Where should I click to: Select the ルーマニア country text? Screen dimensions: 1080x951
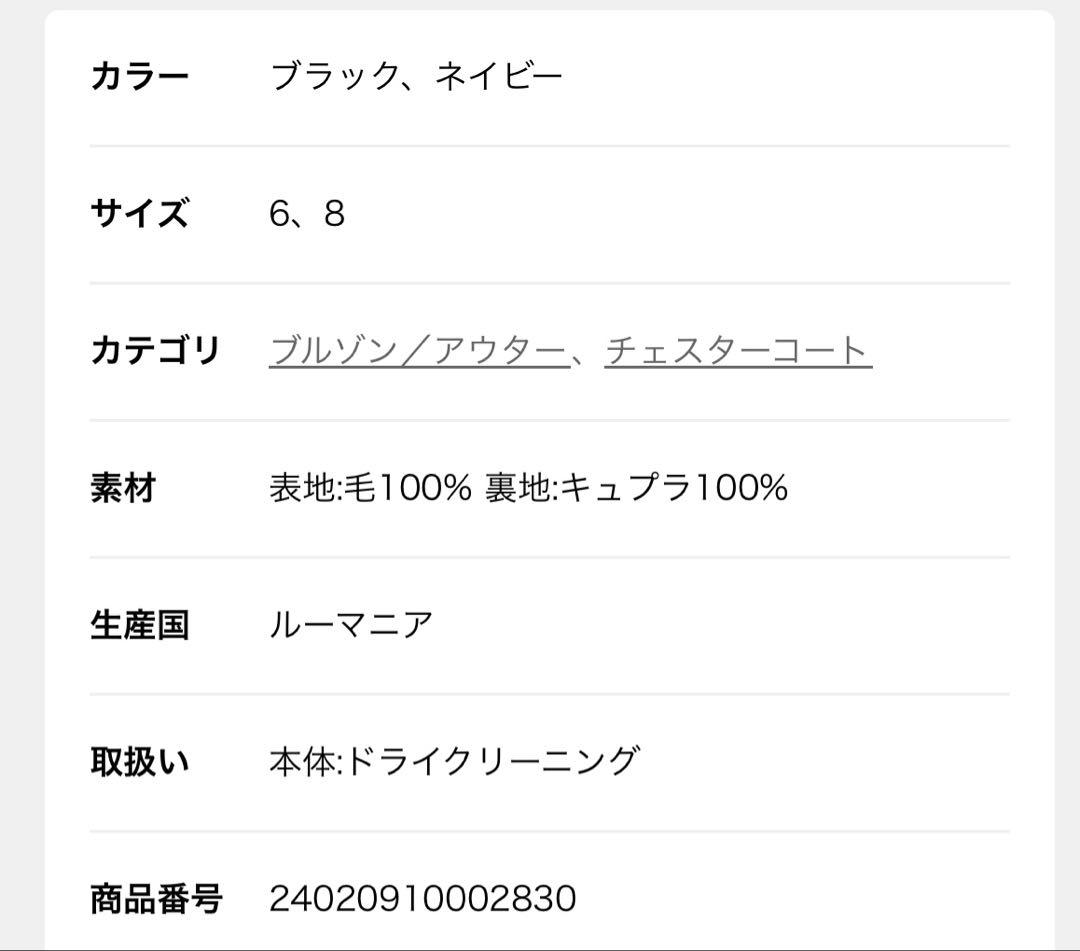point(352,626)
